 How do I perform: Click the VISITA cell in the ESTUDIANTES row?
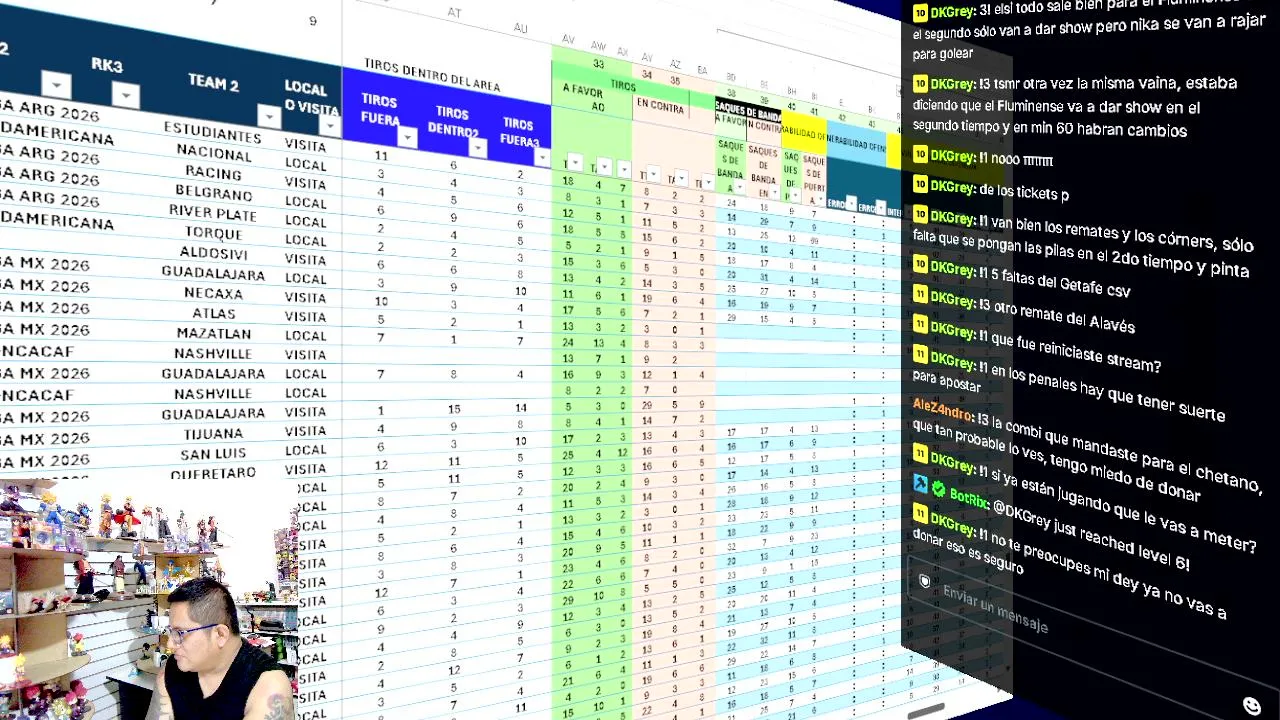pyautogui.click(x=305, y=144)
